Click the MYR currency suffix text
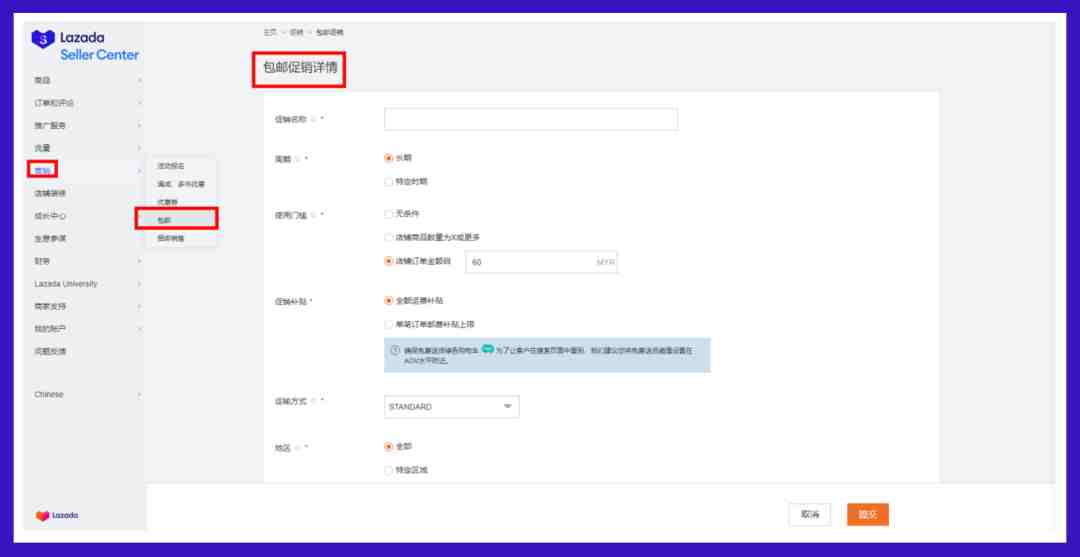Viewport: 1080px width, 557px height. (605, 262)
